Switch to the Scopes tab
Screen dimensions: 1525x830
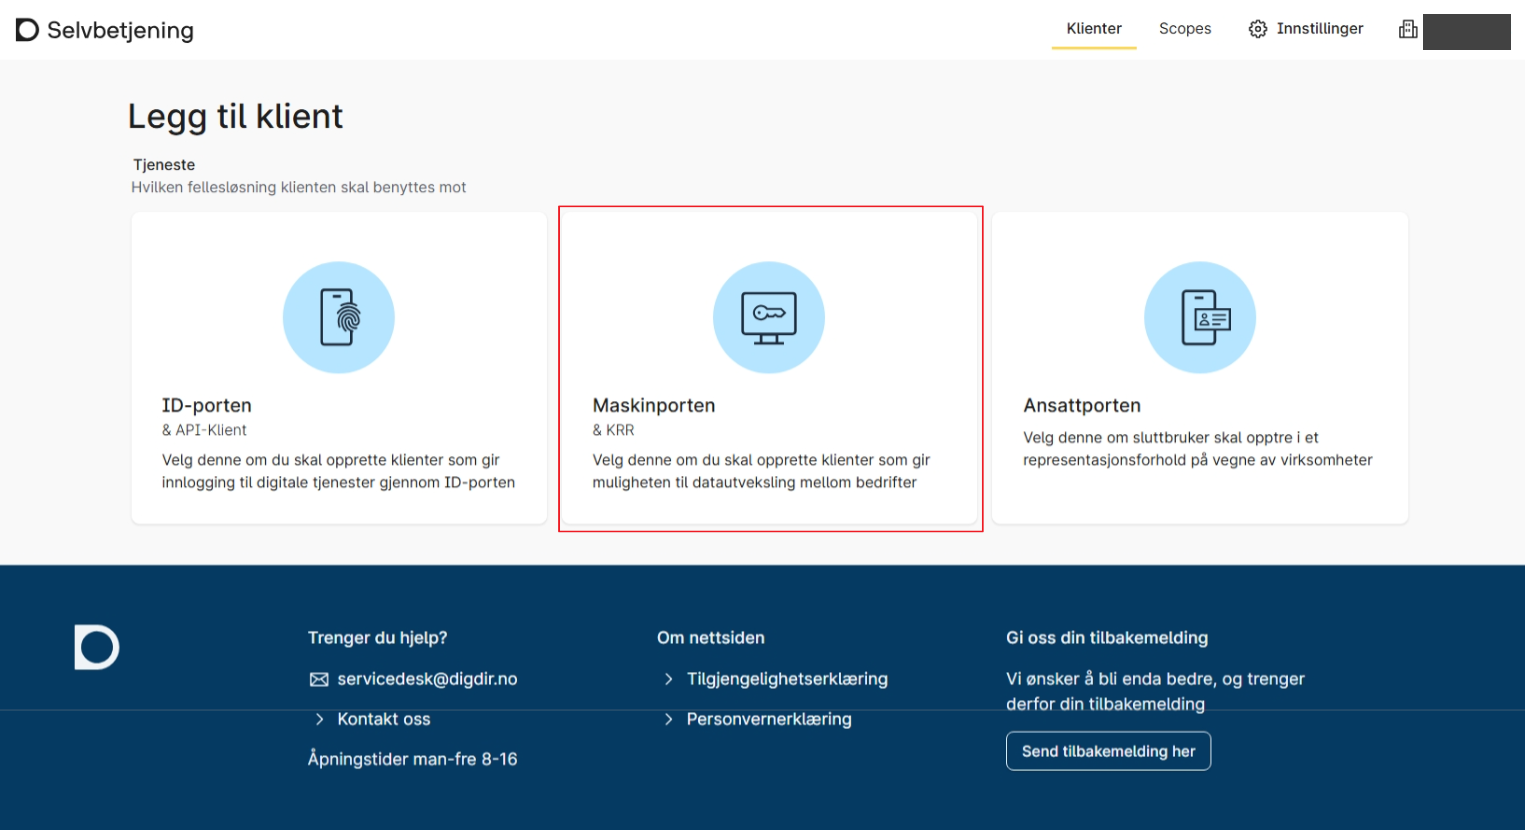pyautogui.click(x=1185, y=29)
